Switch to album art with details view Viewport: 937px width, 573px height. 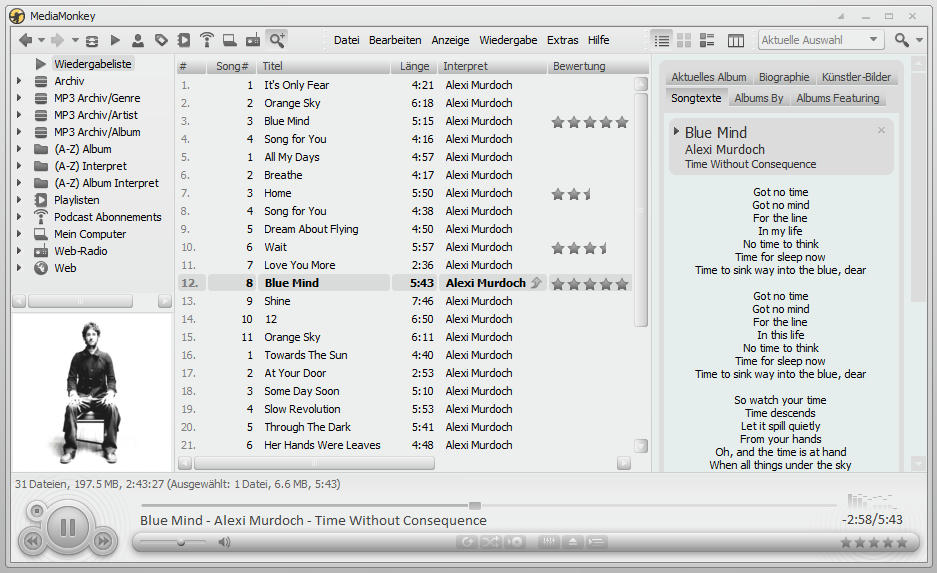pos(707,41)
